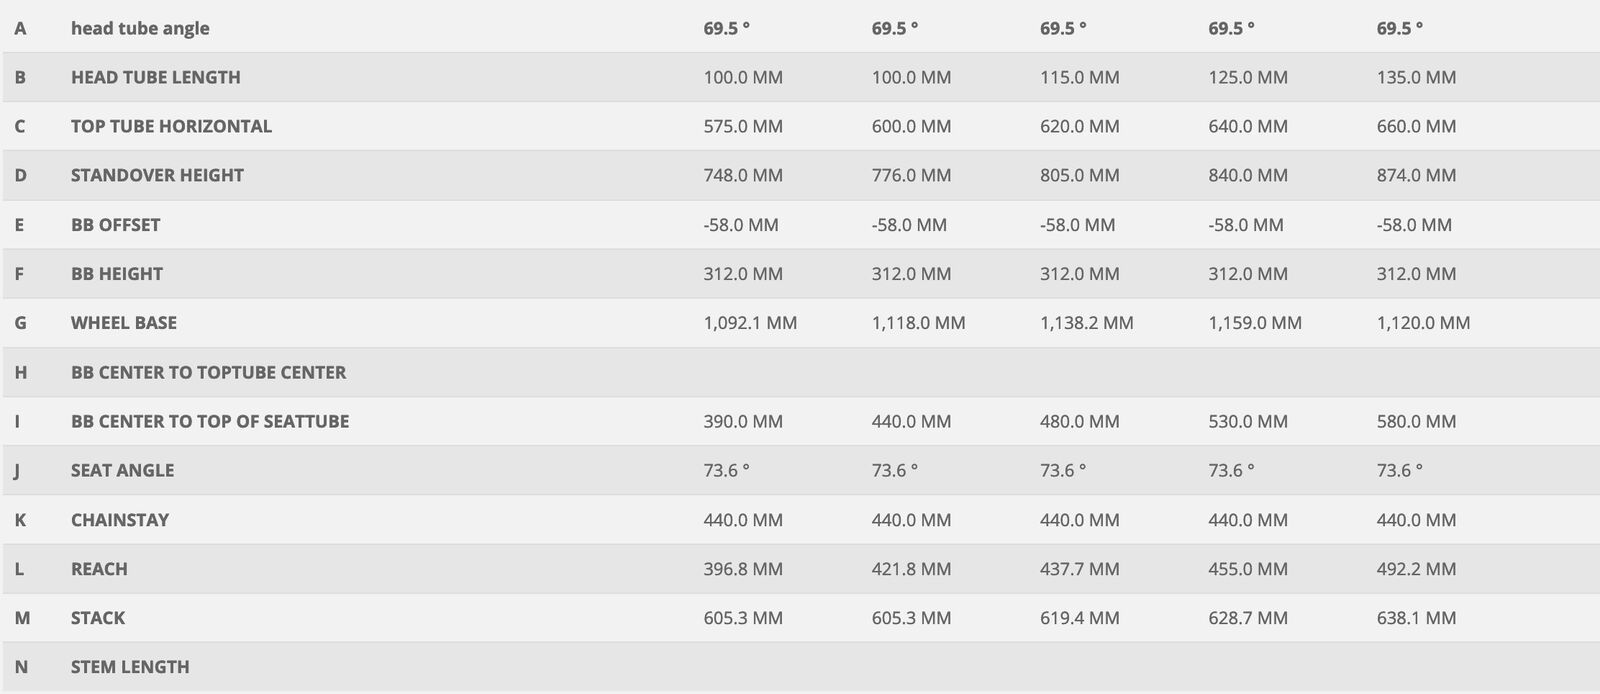The height and width of the screenshot is (694, 1600).
Task: Select the STANDOVER HEIGHT row label
Action: pyautogui.click(x=157, y=175)
